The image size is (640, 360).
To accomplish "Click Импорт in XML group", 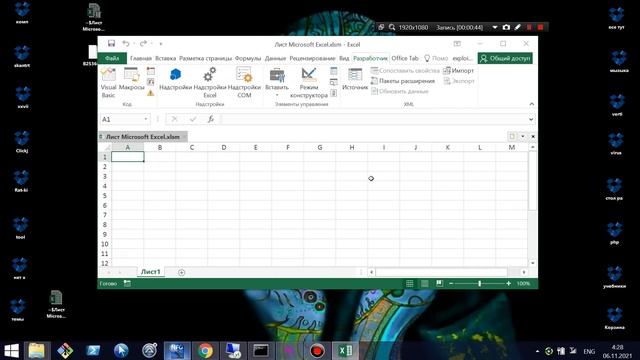I will coord(458,71).
